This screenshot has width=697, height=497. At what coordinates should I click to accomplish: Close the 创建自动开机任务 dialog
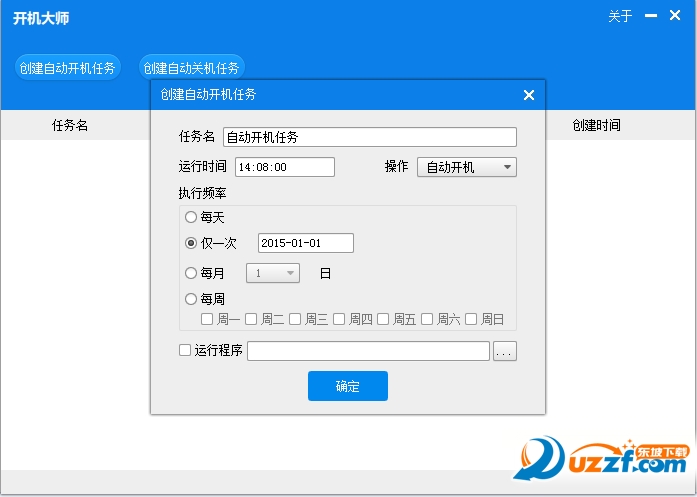pos(529,95)
